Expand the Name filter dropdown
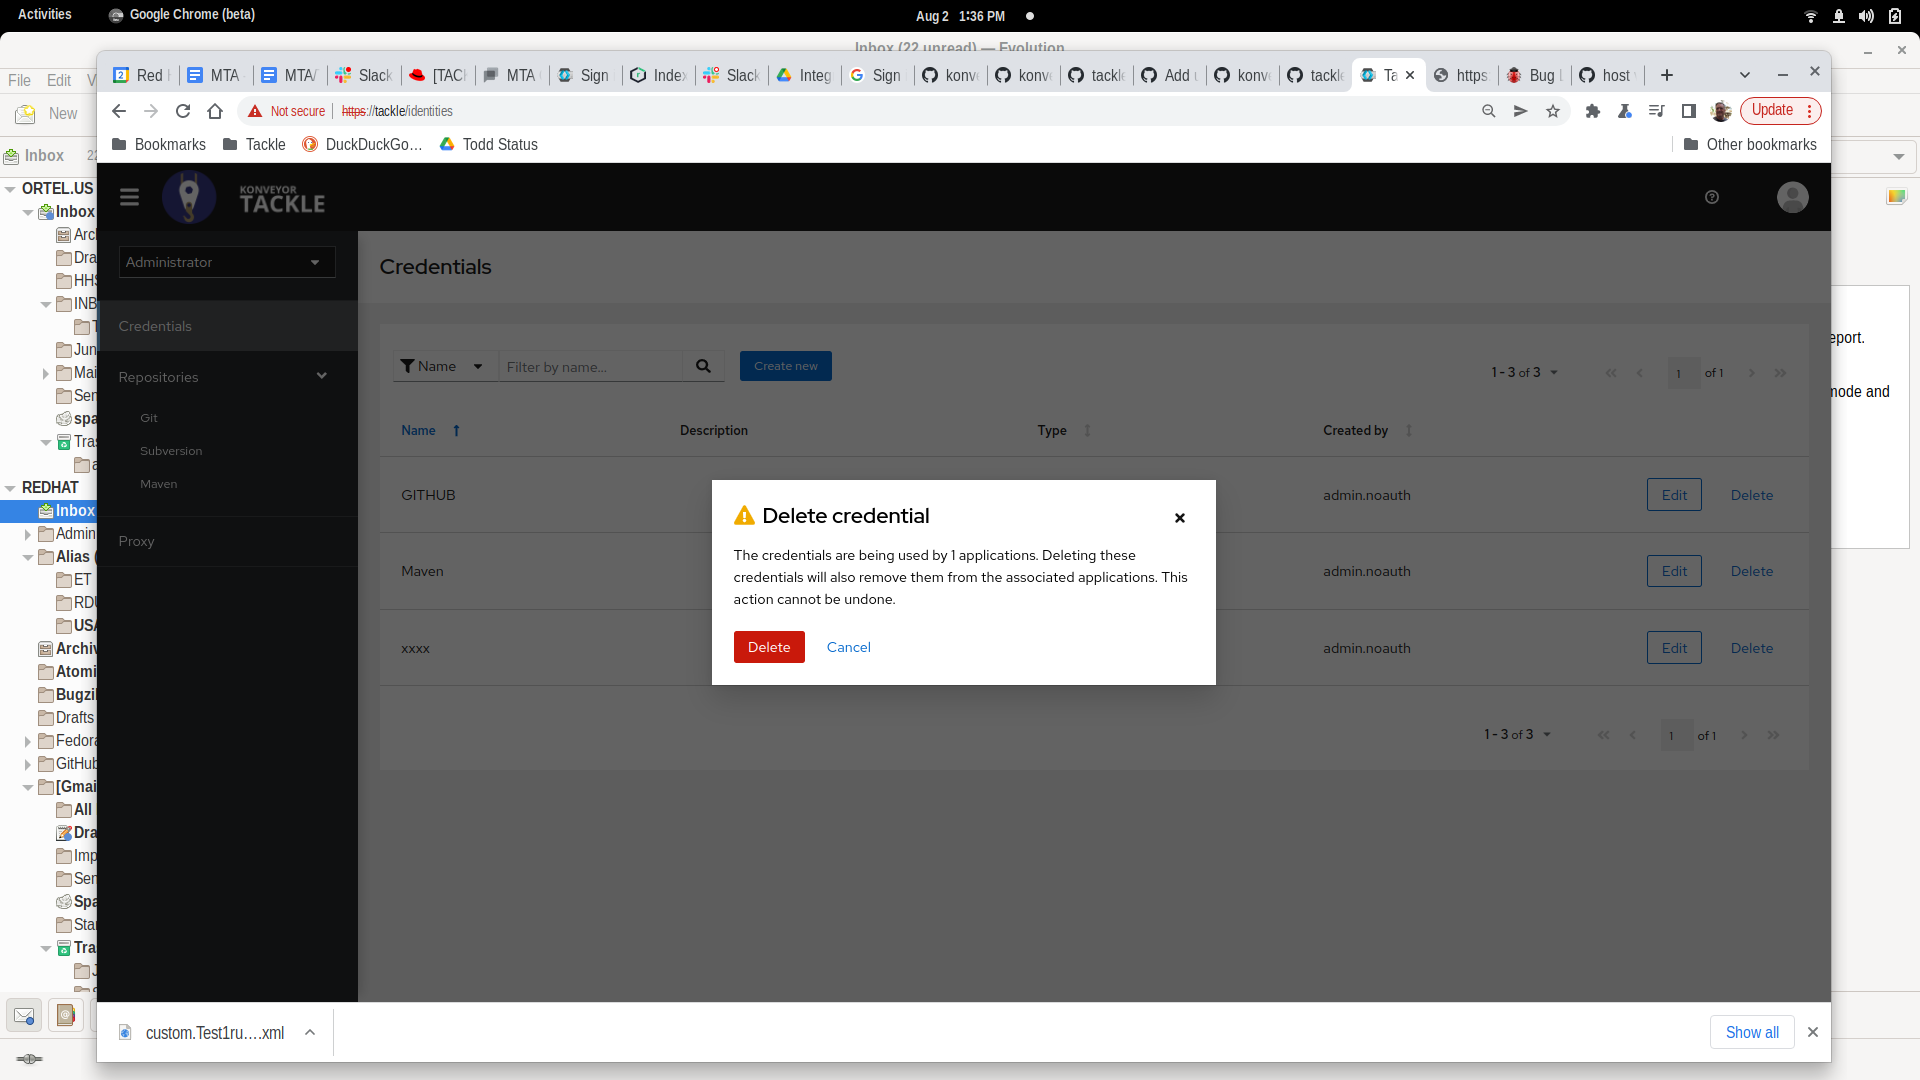The image size is (1920, 1080). tap(443, 366)
